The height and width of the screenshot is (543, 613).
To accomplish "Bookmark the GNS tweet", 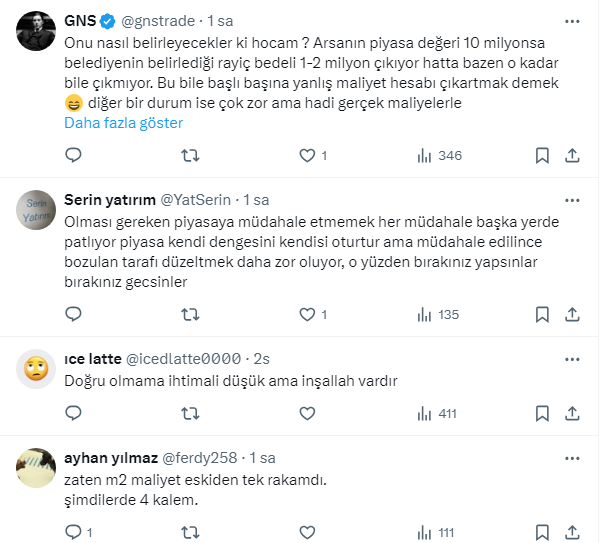I will [x=542, y=155].
